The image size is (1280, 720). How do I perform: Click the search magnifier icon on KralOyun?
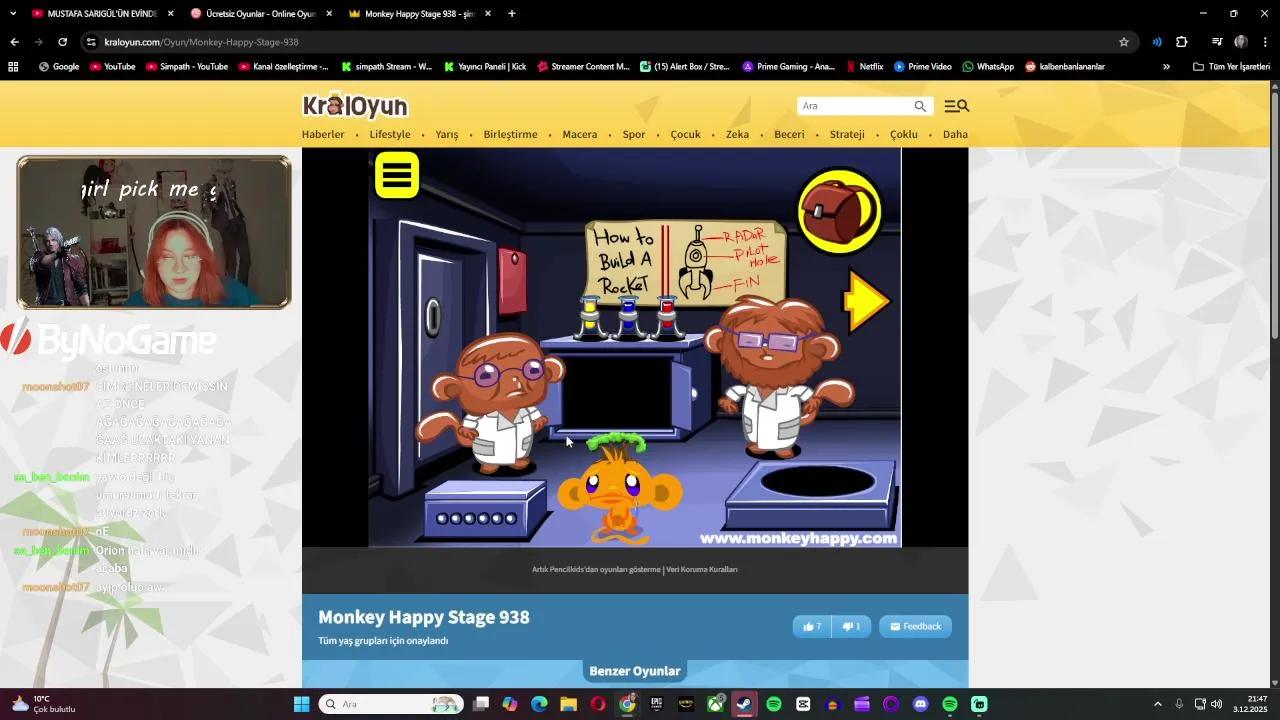pyautogui.click(x=919, y=106)
